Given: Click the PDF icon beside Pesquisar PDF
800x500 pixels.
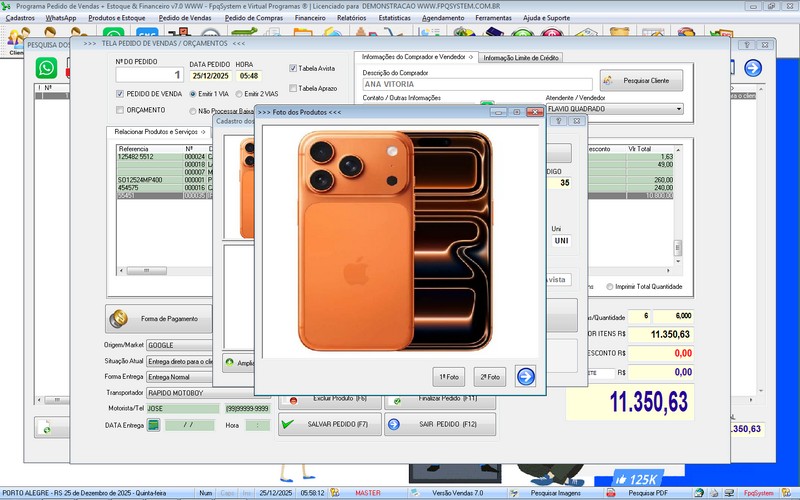Looking at the screenshot, I should coord(610,493).
